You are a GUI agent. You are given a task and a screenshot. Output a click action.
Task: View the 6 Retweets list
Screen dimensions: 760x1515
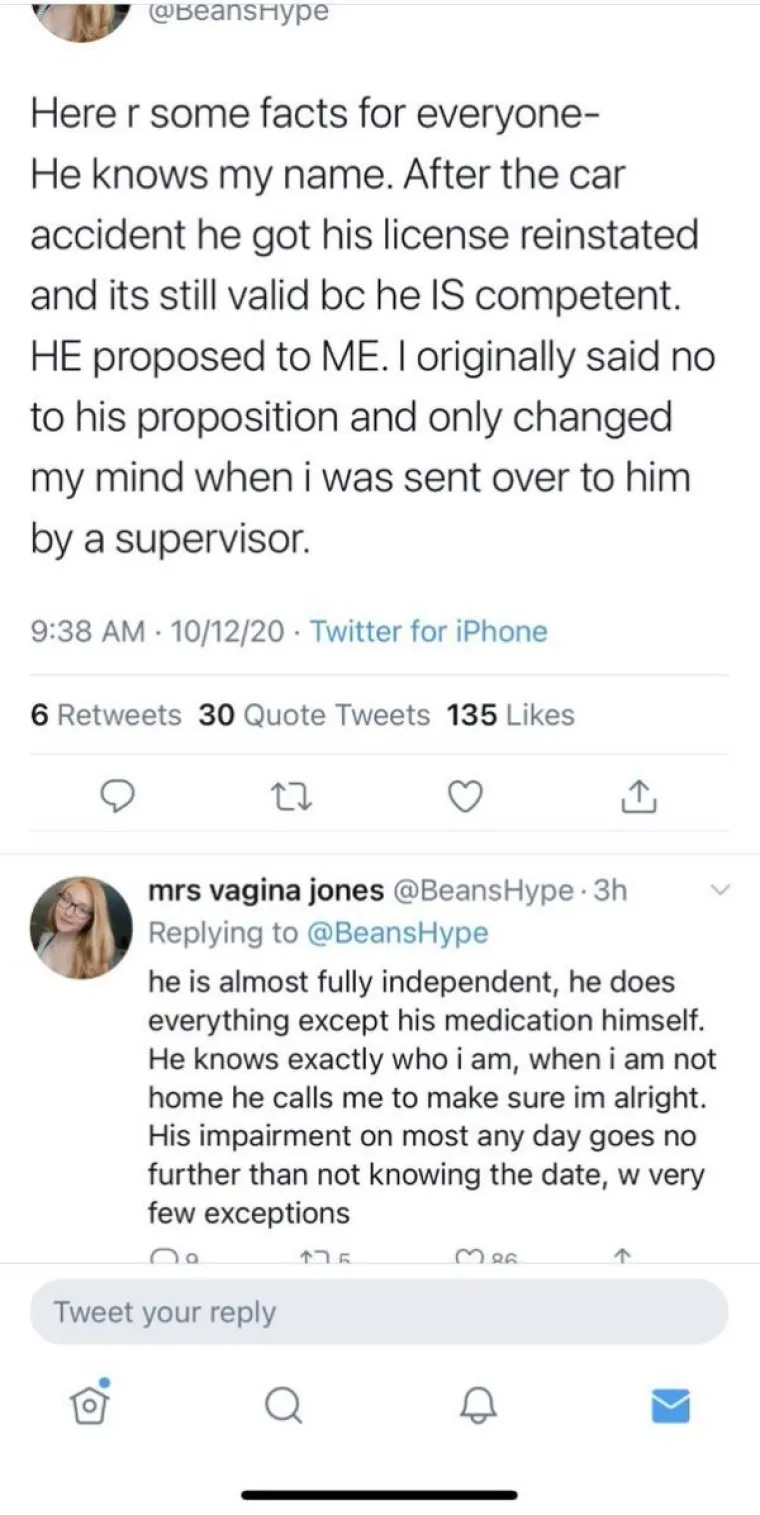(x=106, y=715)
